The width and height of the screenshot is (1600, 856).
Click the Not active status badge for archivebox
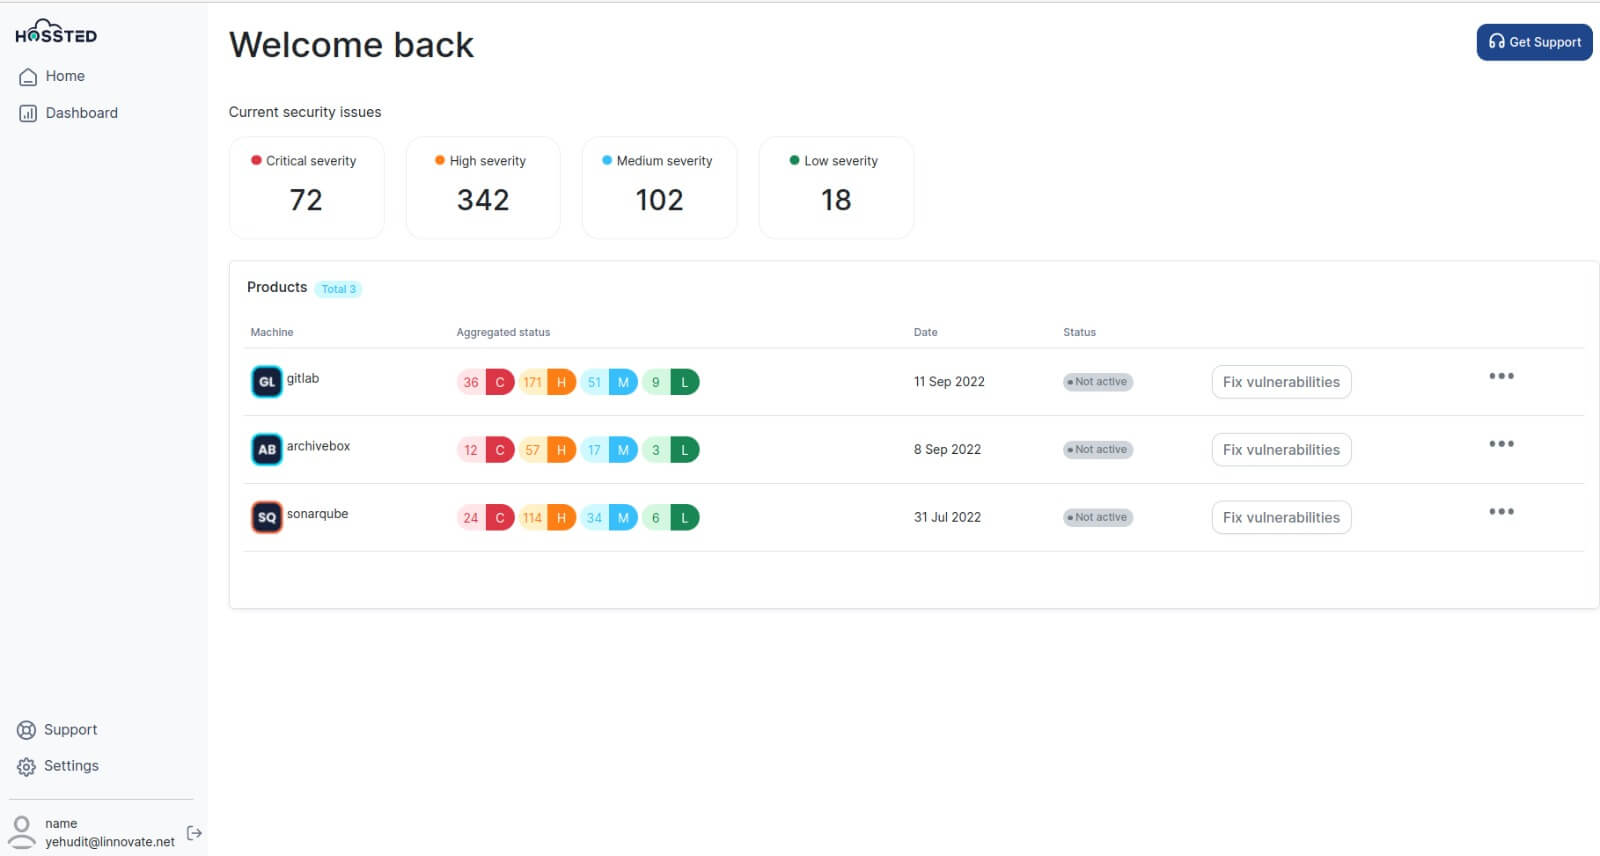click(1098, 450)
